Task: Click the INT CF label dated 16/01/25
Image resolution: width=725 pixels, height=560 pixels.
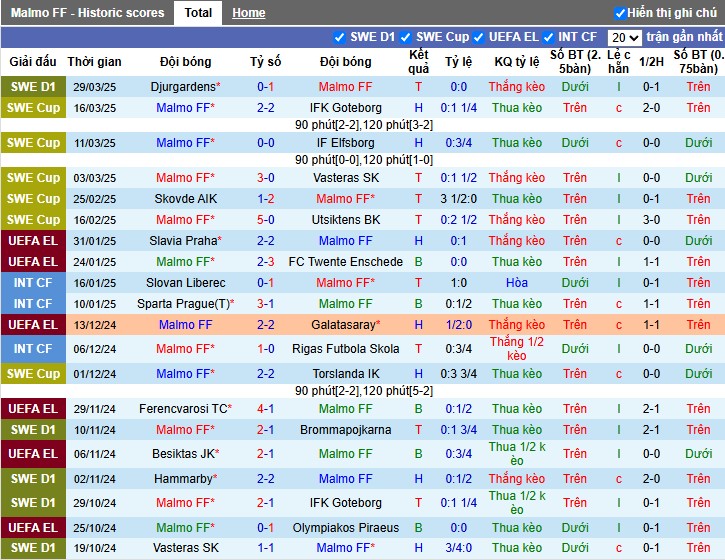Action: [33, 283]
